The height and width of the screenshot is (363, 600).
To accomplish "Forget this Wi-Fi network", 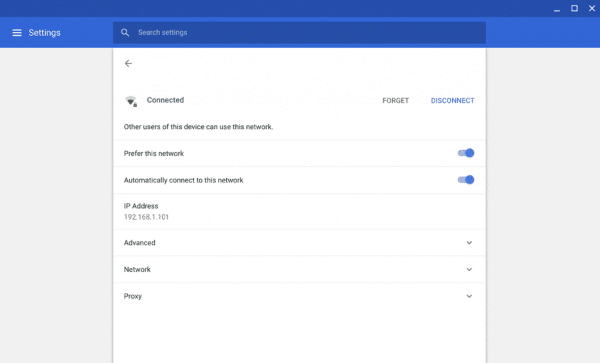I will coord(396,101).
